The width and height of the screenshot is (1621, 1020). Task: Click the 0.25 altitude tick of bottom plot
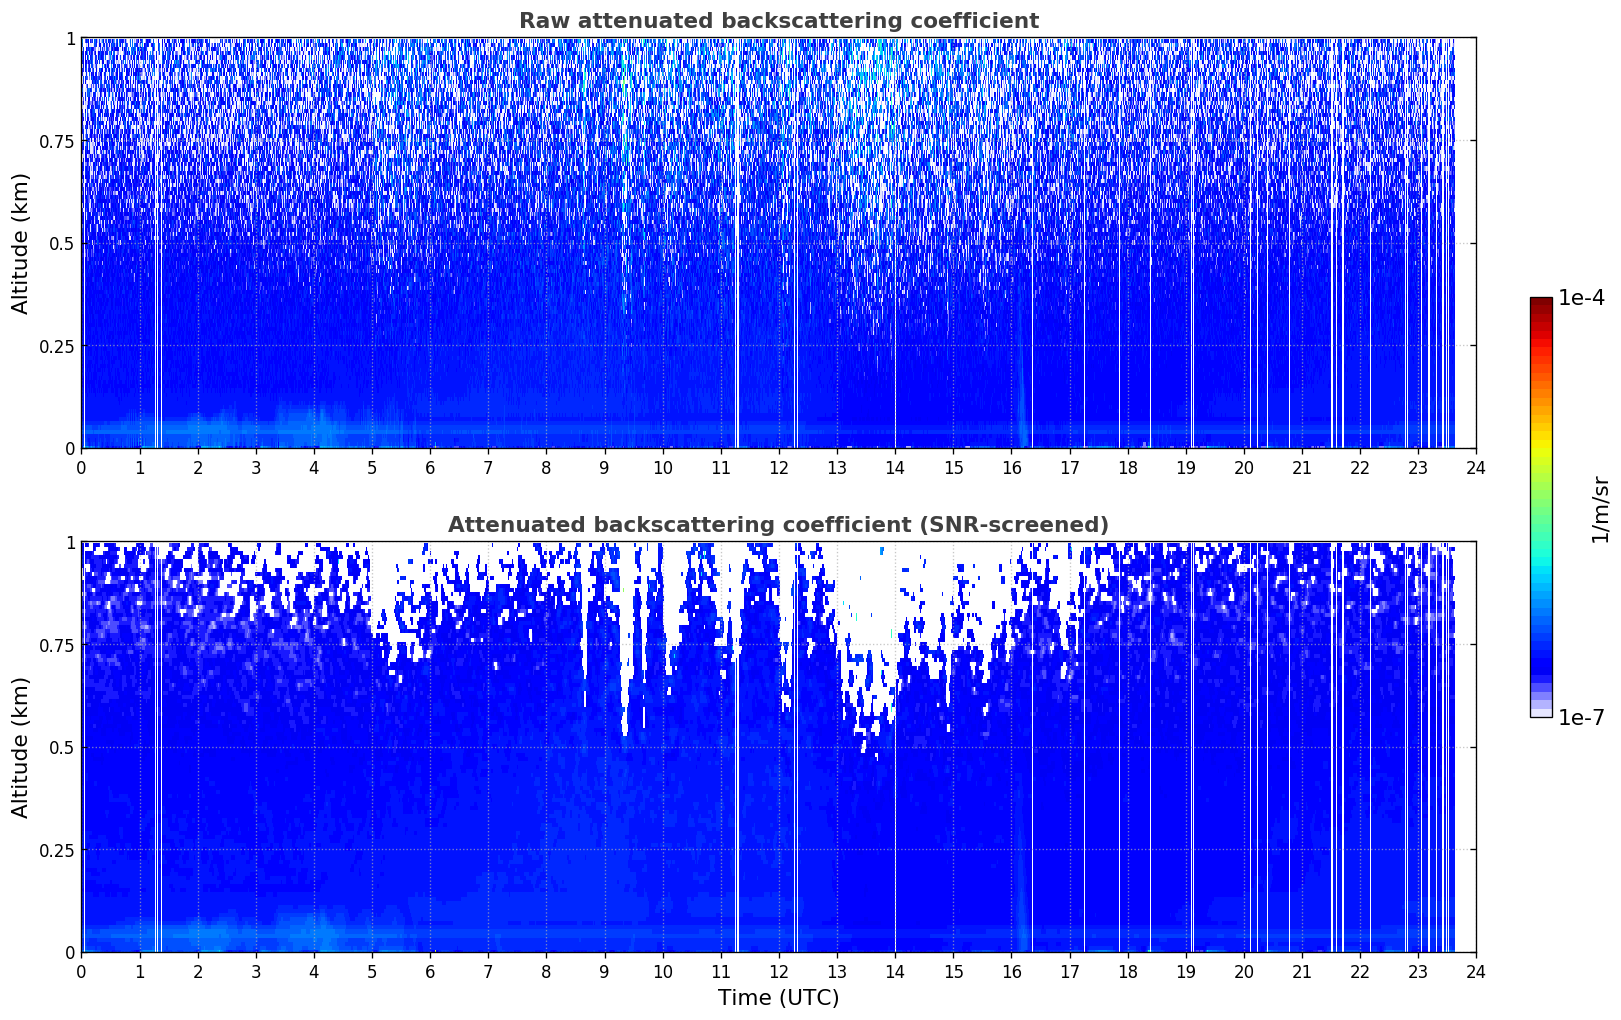[x=56, y=850]
